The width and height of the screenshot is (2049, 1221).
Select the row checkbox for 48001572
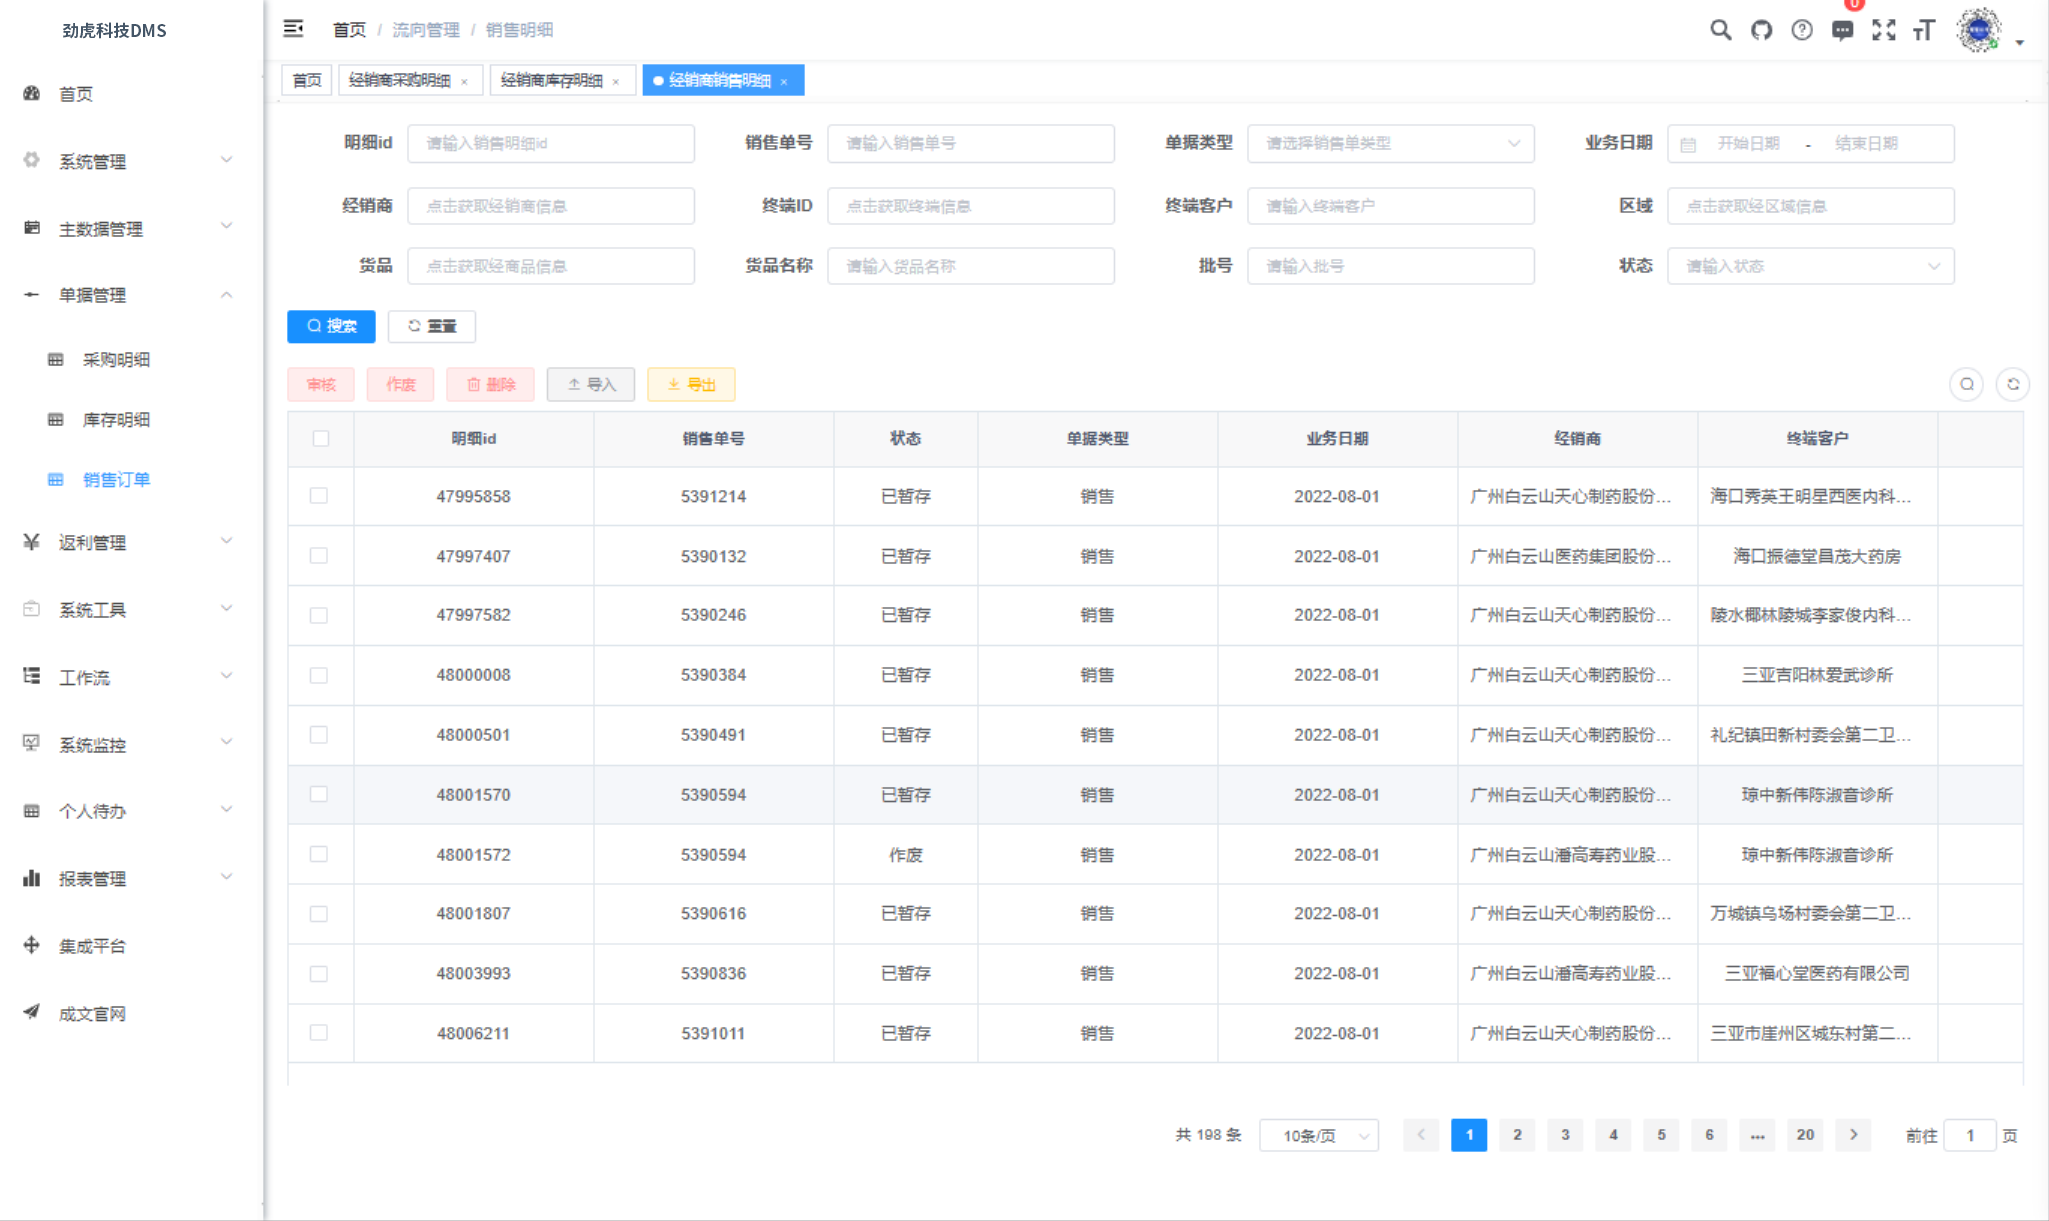pyautogui.click(x=319, y=854)
